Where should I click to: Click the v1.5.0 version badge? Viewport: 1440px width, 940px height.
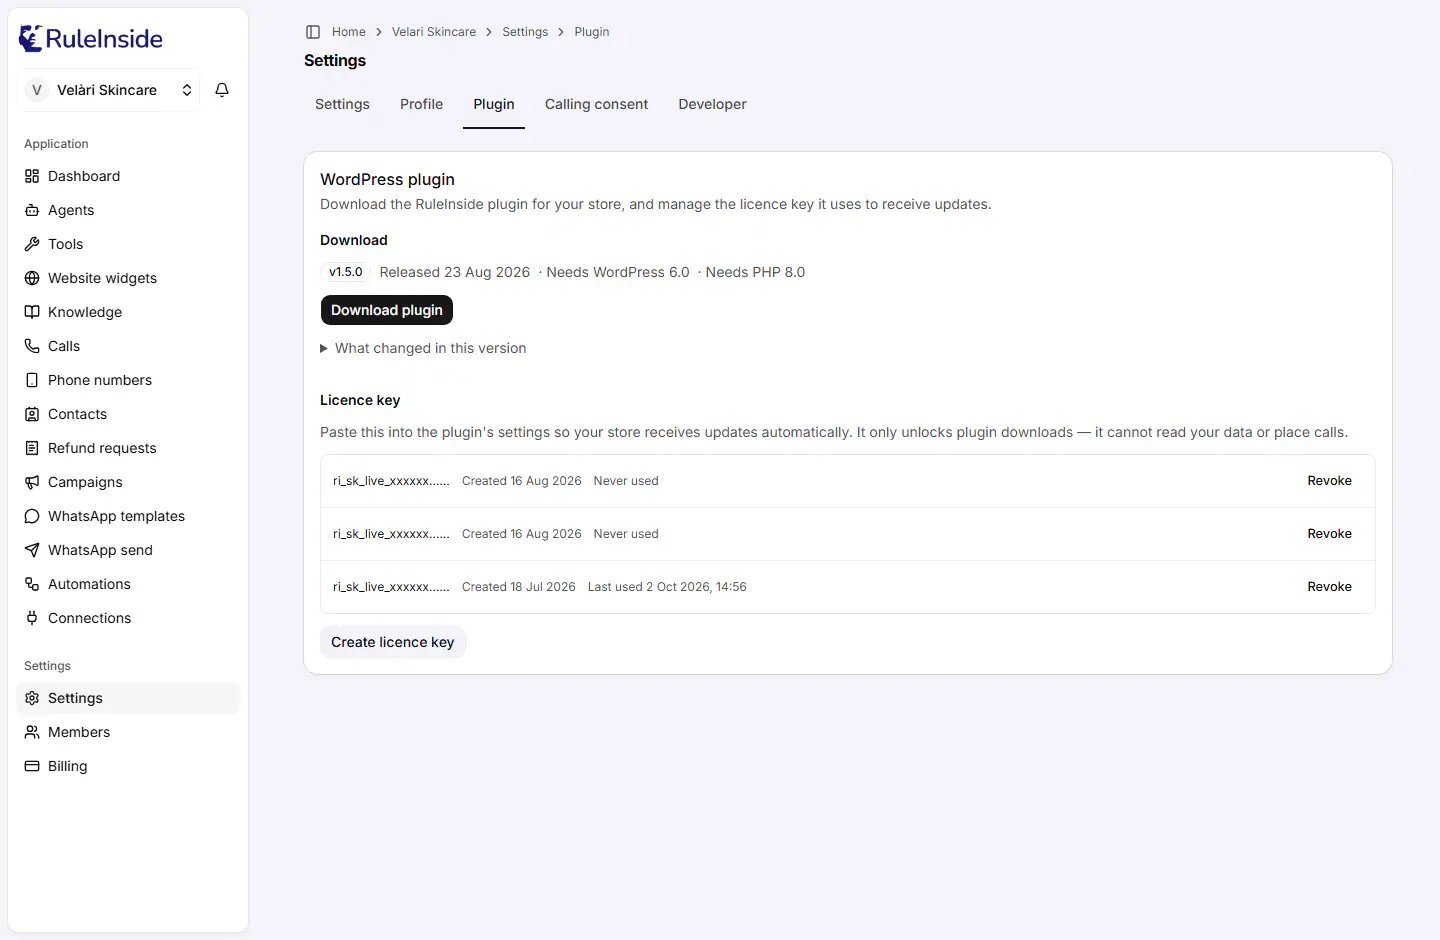point(345,272)
